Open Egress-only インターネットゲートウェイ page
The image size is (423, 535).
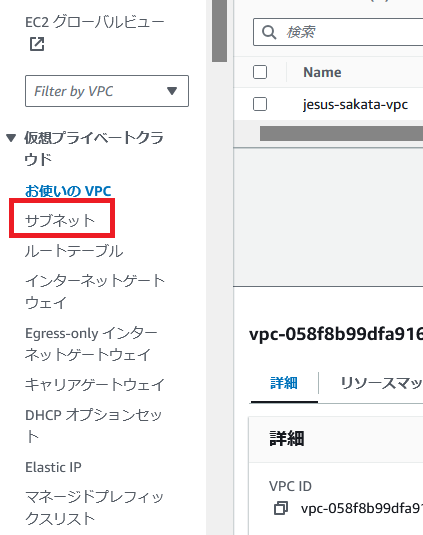[91, 344]
